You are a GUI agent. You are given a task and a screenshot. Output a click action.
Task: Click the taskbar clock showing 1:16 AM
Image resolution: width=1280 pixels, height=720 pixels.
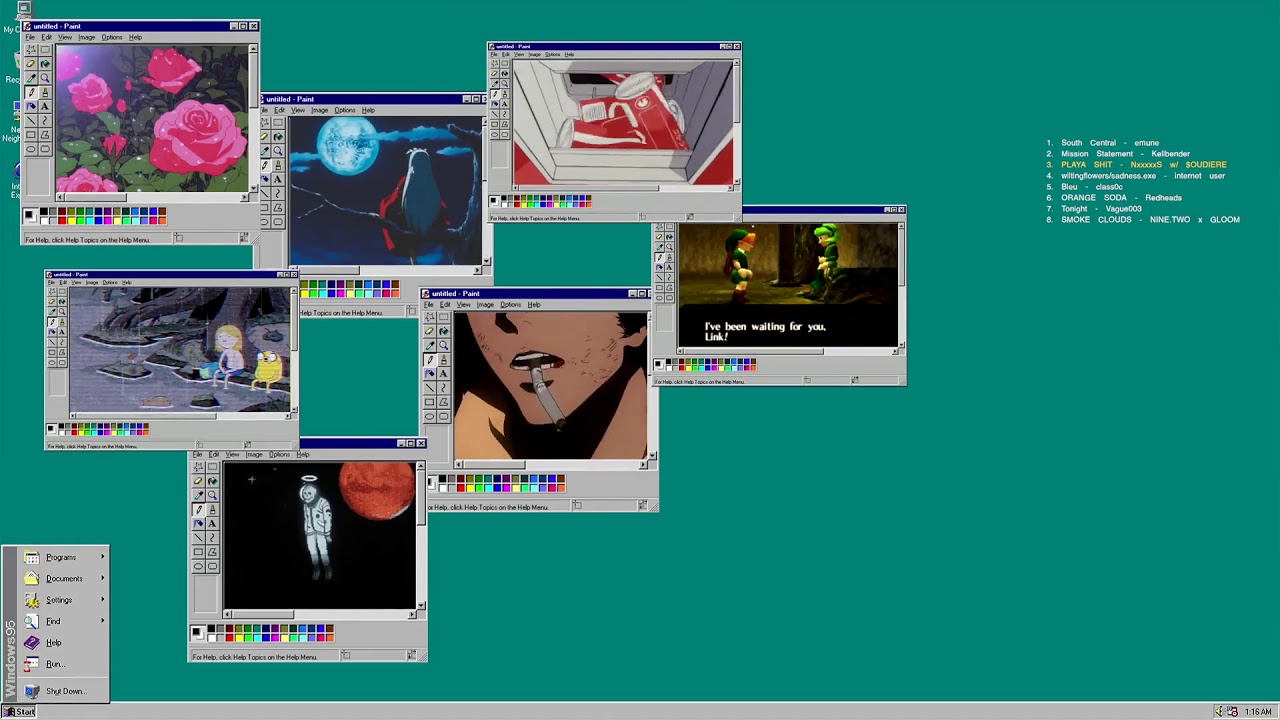1258,712
